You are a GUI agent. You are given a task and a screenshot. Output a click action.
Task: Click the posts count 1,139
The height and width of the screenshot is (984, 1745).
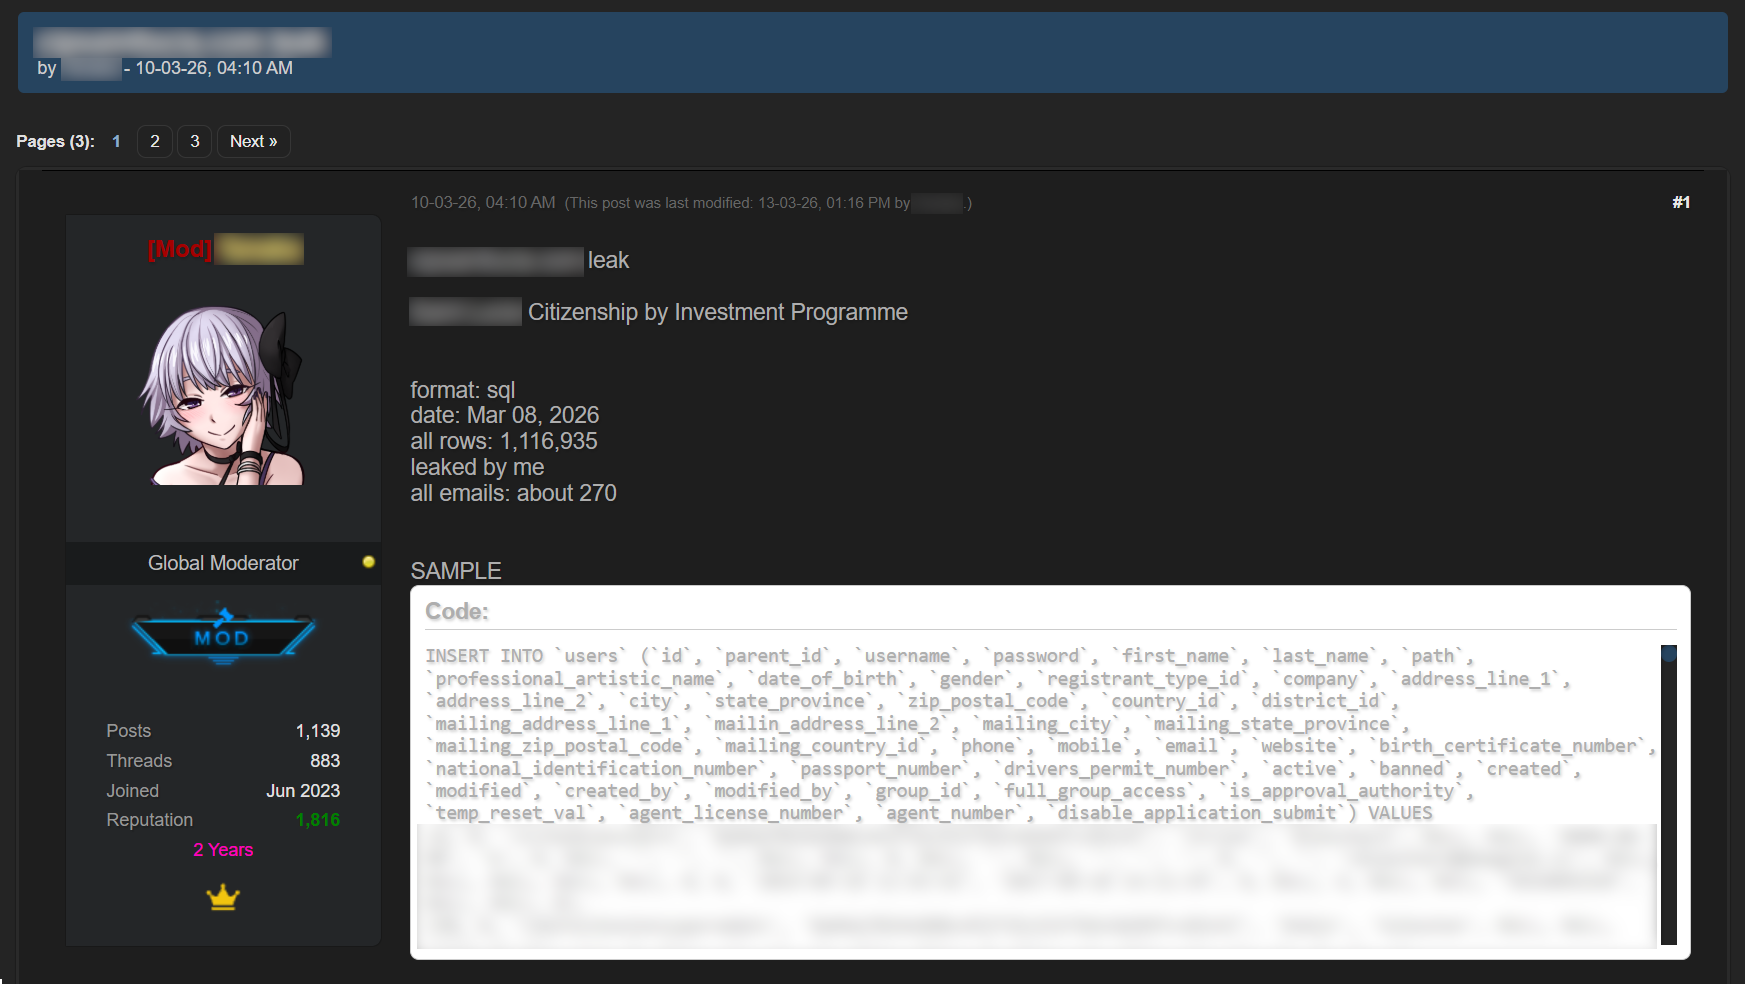click(x=318, y=730)
